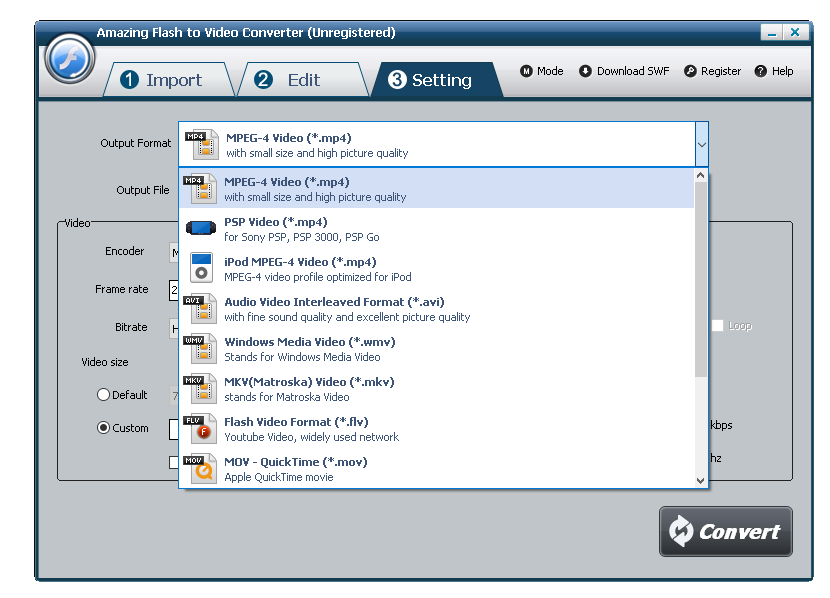Choose iPod MPEG-4 Video format
The height and width of the screenshot is (598, 830).
click(437, 269)
